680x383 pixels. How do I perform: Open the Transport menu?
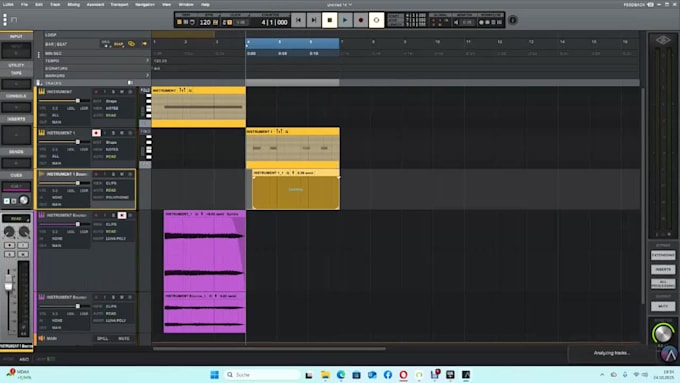(119, 4)
